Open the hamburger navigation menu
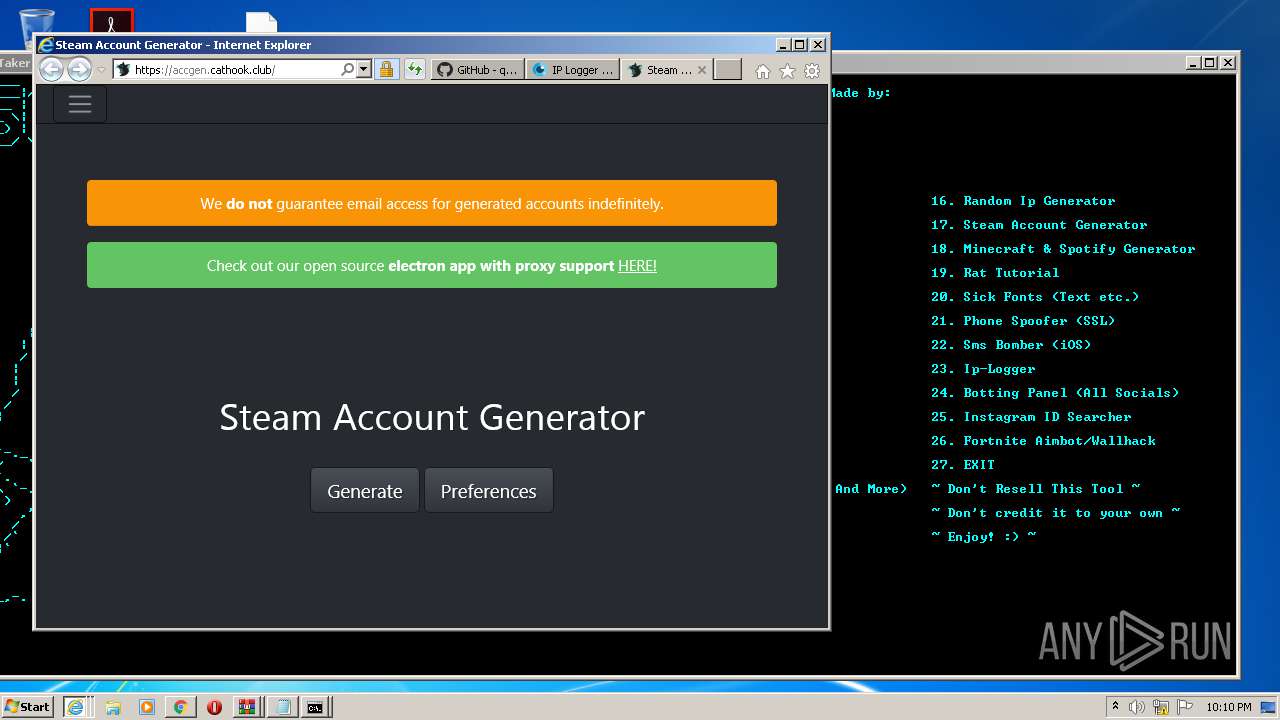The image size is (1280, 720). coord(80,104)
